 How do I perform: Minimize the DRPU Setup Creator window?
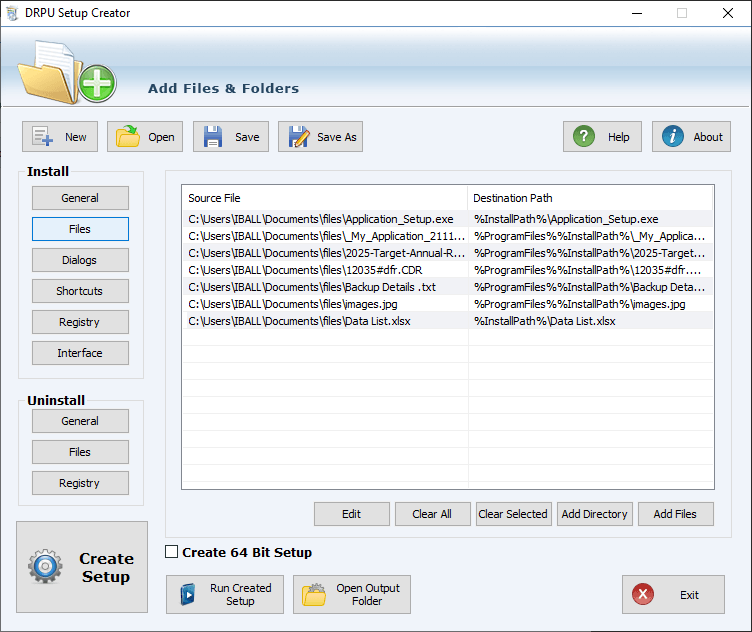[x=637, y=13]
